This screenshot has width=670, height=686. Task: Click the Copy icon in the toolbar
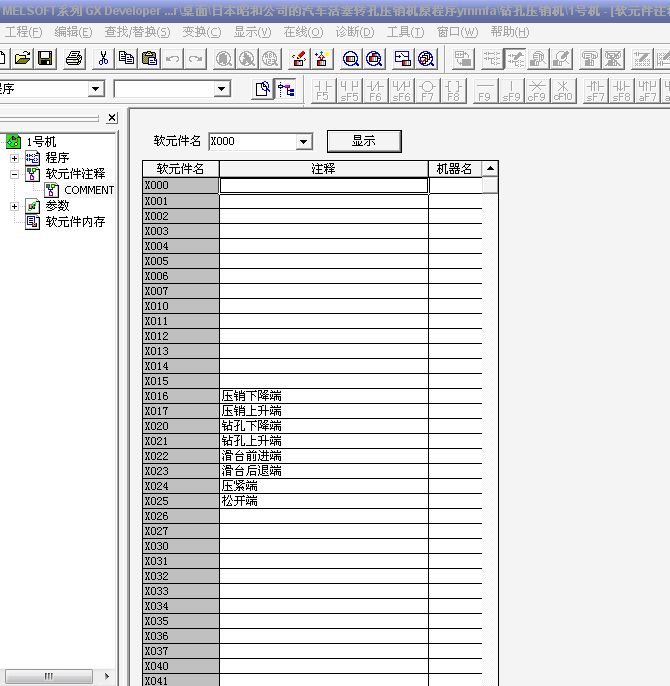coord(126,59)
